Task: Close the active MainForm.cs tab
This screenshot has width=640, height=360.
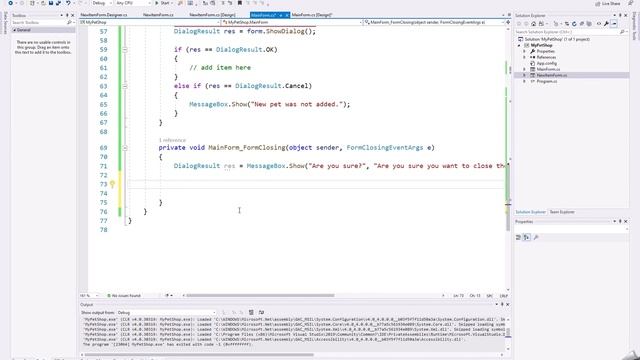Action: 287,15
